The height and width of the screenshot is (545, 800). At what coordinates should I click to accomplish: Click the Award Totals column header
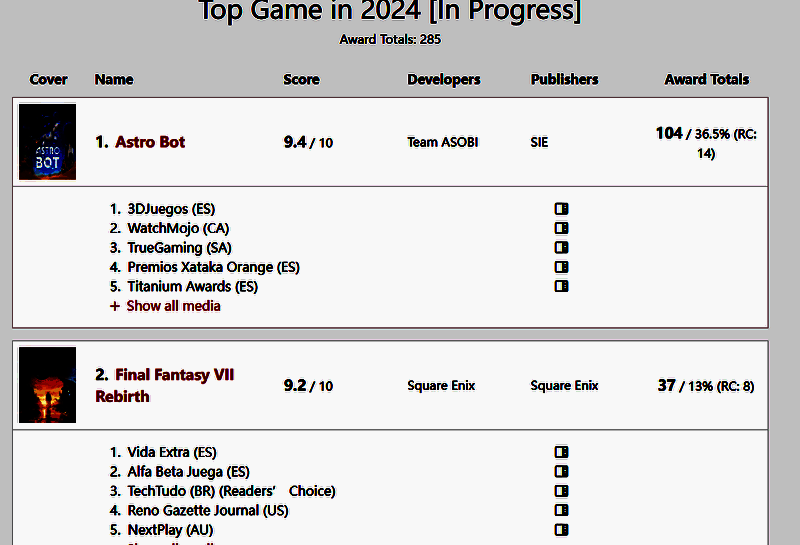(x=706, y=79)
